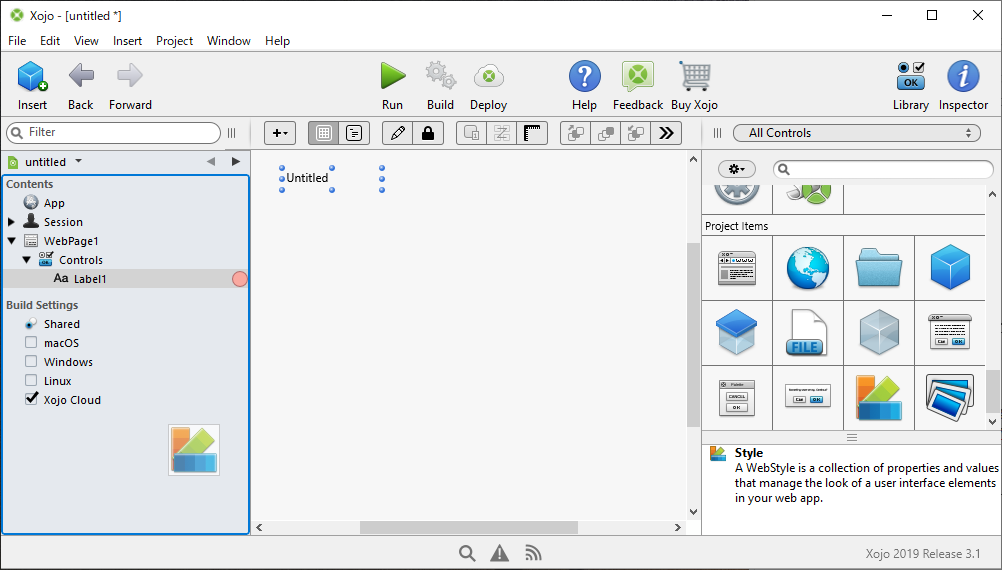Open the untitled project dropdown arrow

point(79,161)
